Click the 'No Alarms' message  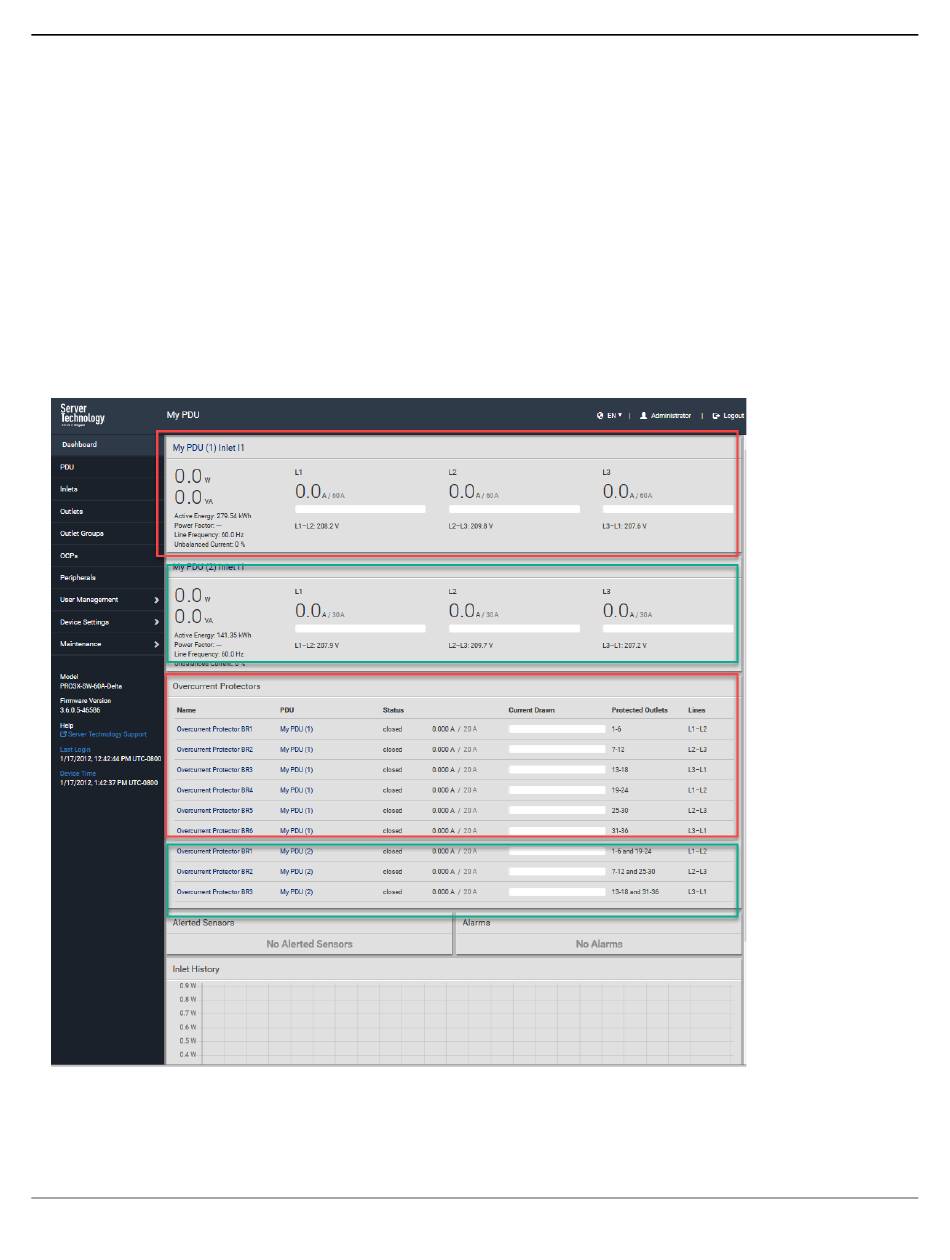599,944
